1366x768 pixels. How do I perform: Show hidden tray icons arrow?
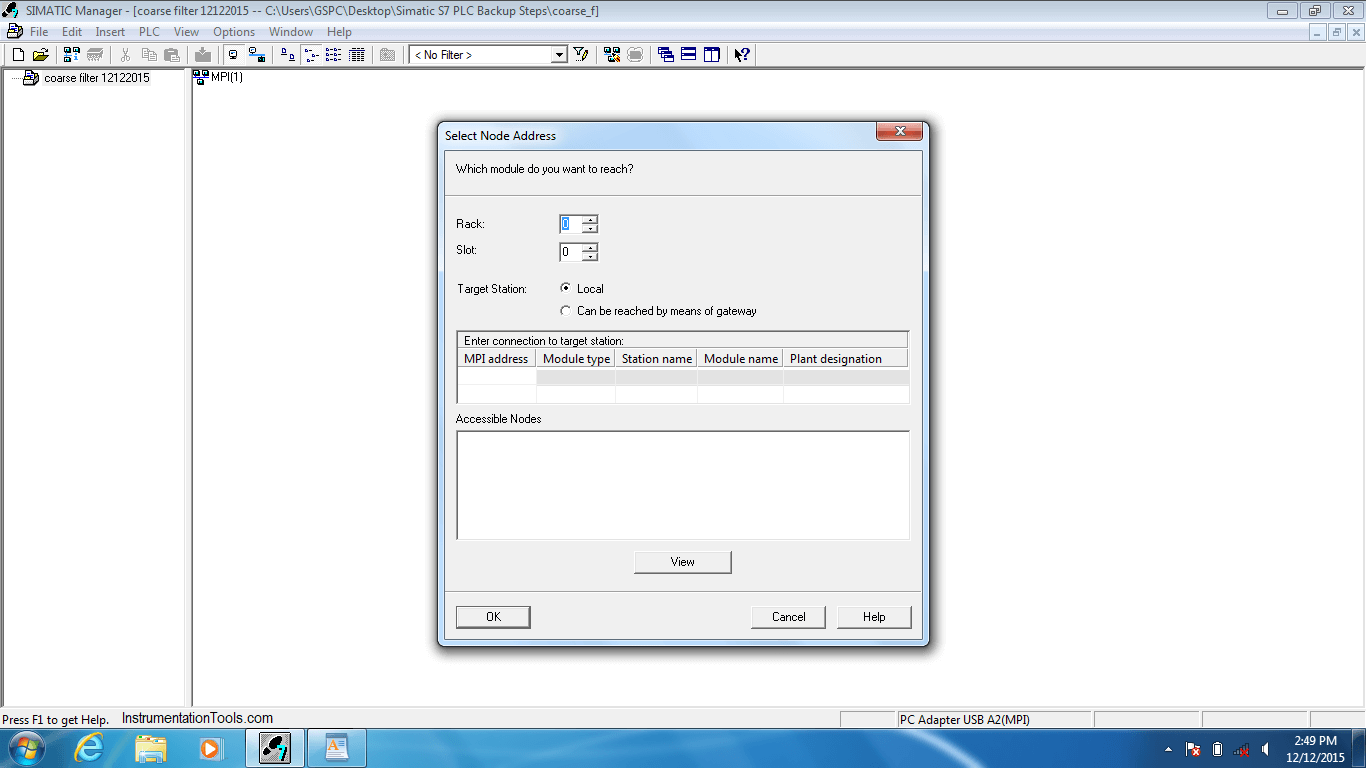(x=1168, y=749)
